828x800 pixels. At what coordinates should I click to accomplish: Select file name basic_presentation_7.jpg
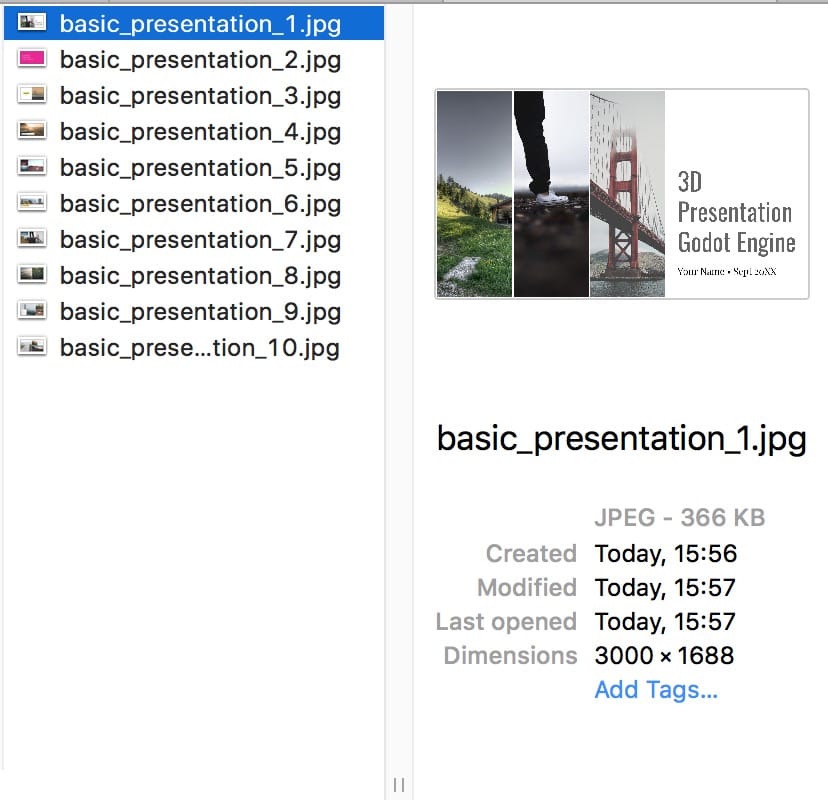[x=200, y=240]
